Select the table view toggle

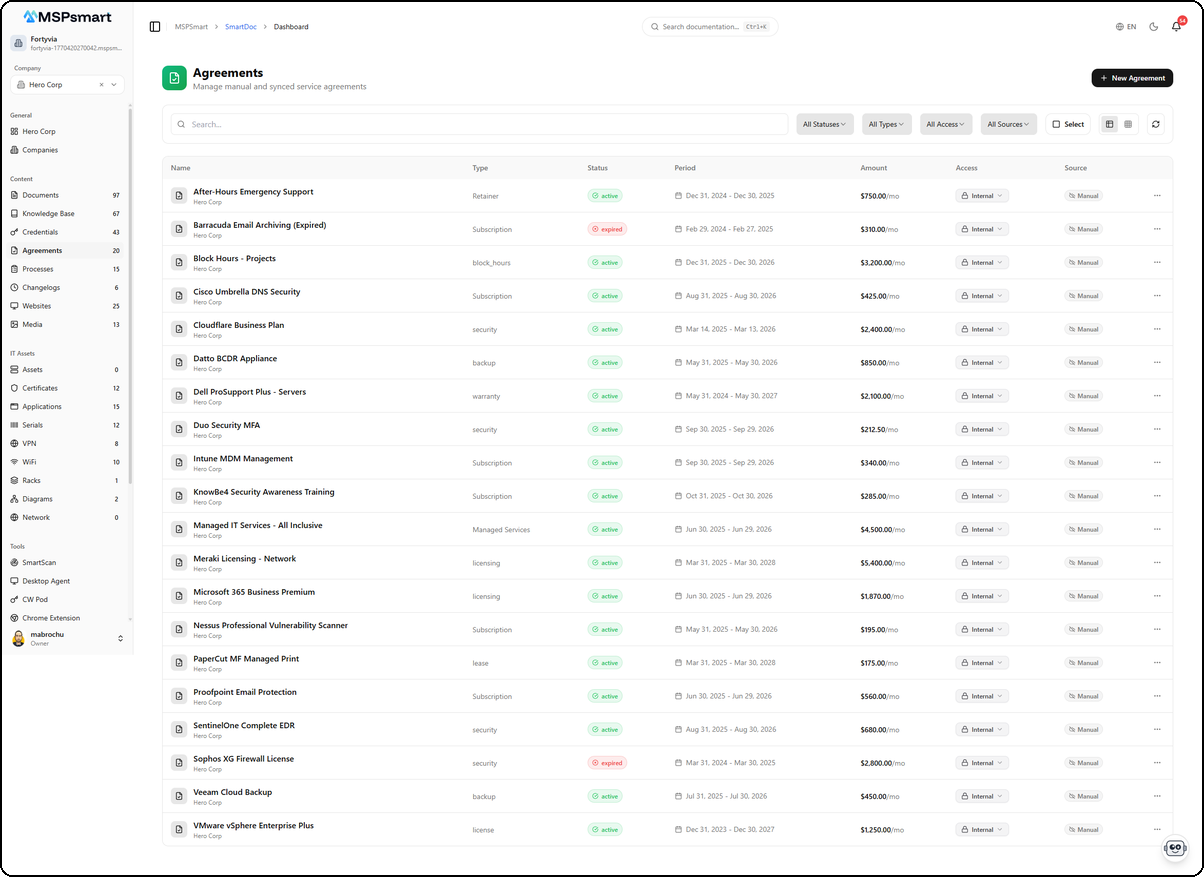click(1109, 124)
